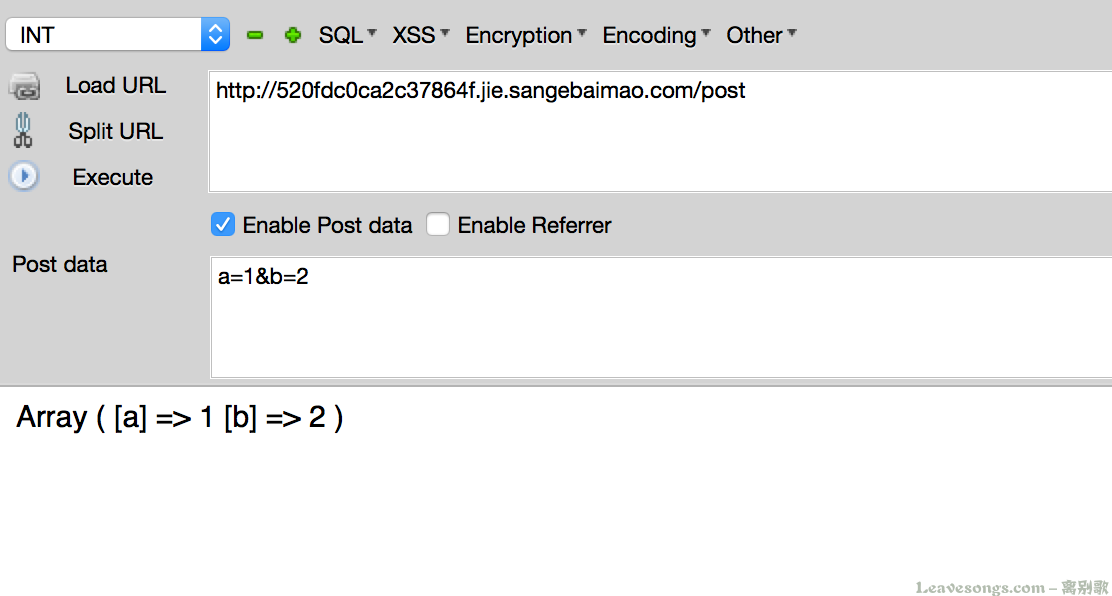
Task: Click the Split URL label
Action: click(115, 131)
